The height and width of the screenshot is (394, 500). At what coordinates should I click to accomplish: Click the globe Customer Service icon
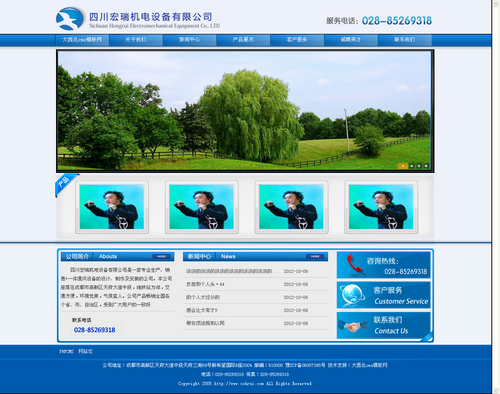point(352,295)
